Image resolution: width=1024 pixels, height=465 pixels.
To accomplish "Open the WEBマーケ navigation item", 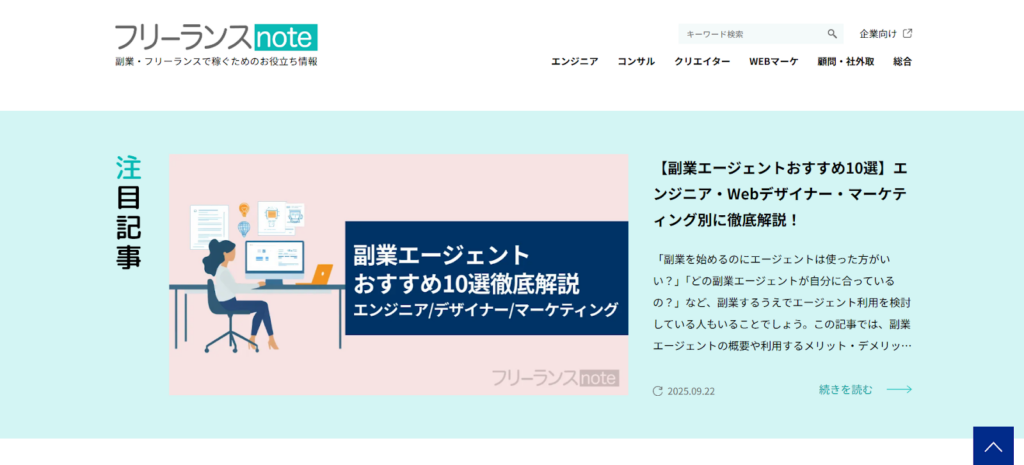I will (774, 62).
